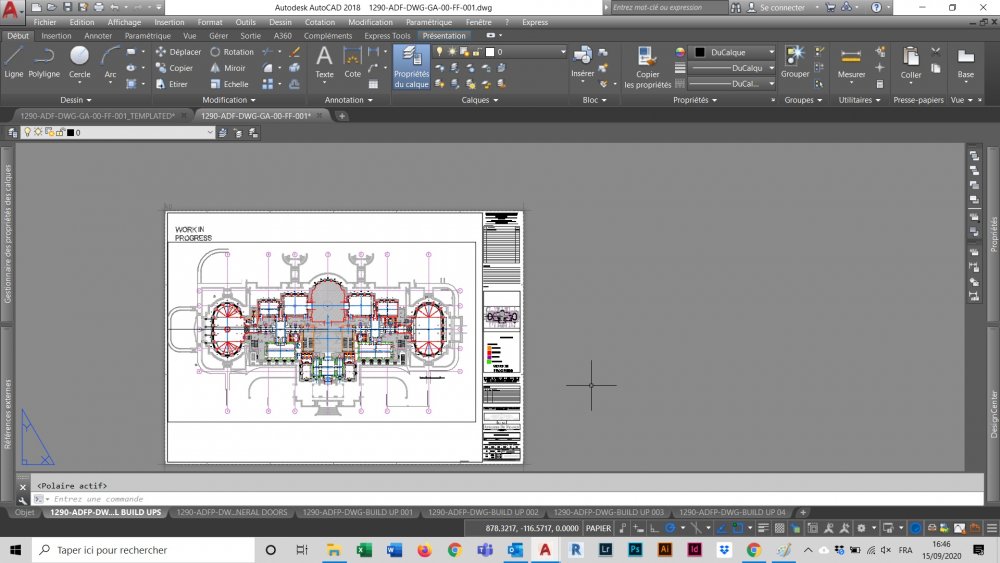Click the Insérer block icon
Screen dimensions: 1000x563
[582, 62]
